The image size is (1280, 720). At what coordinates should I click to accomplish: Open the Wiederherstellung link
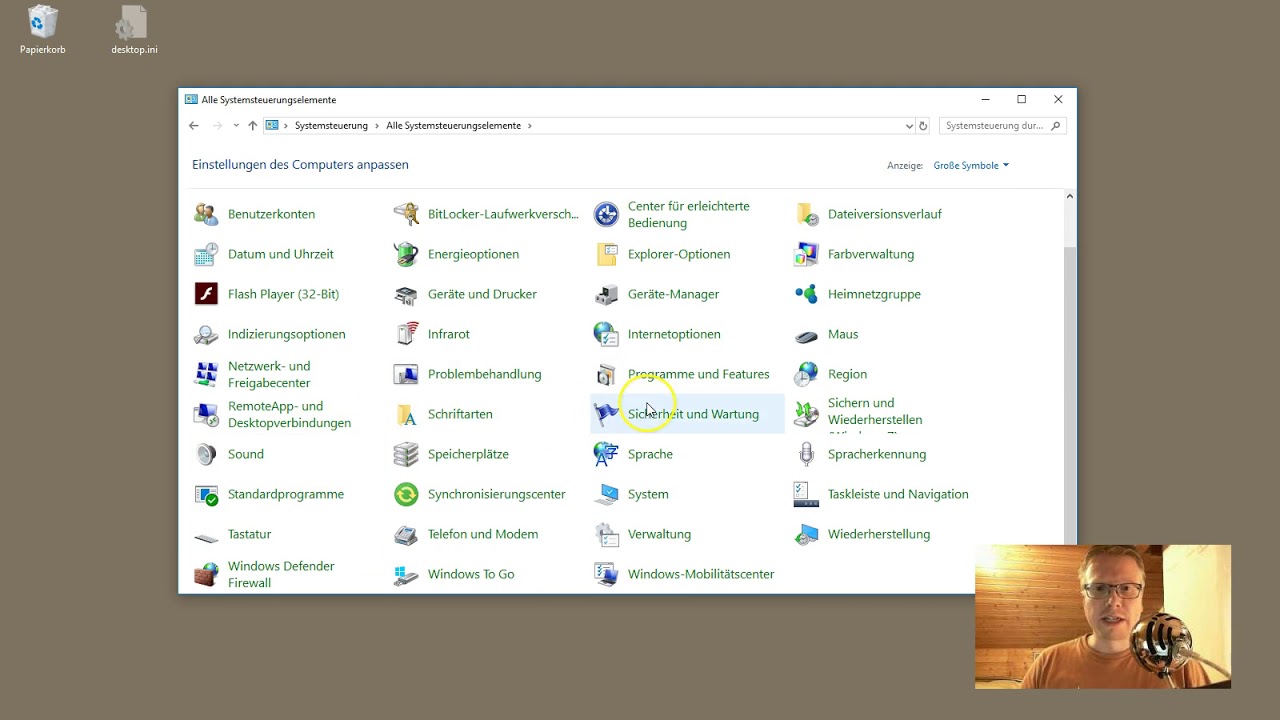coord(879,534)
